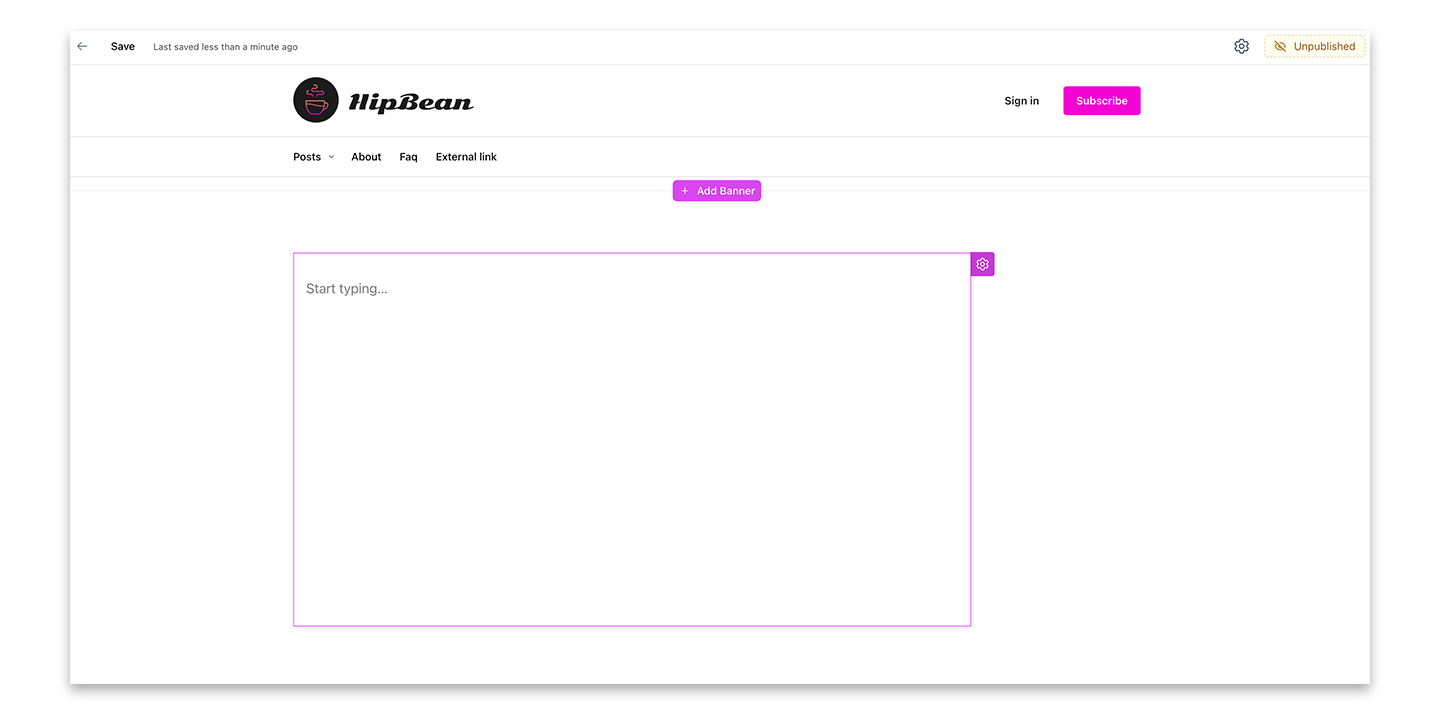Click the back arrow to exit the editor
Image resolution: width=1440 pixels, height=719 pixels.
tap(81, 46)
